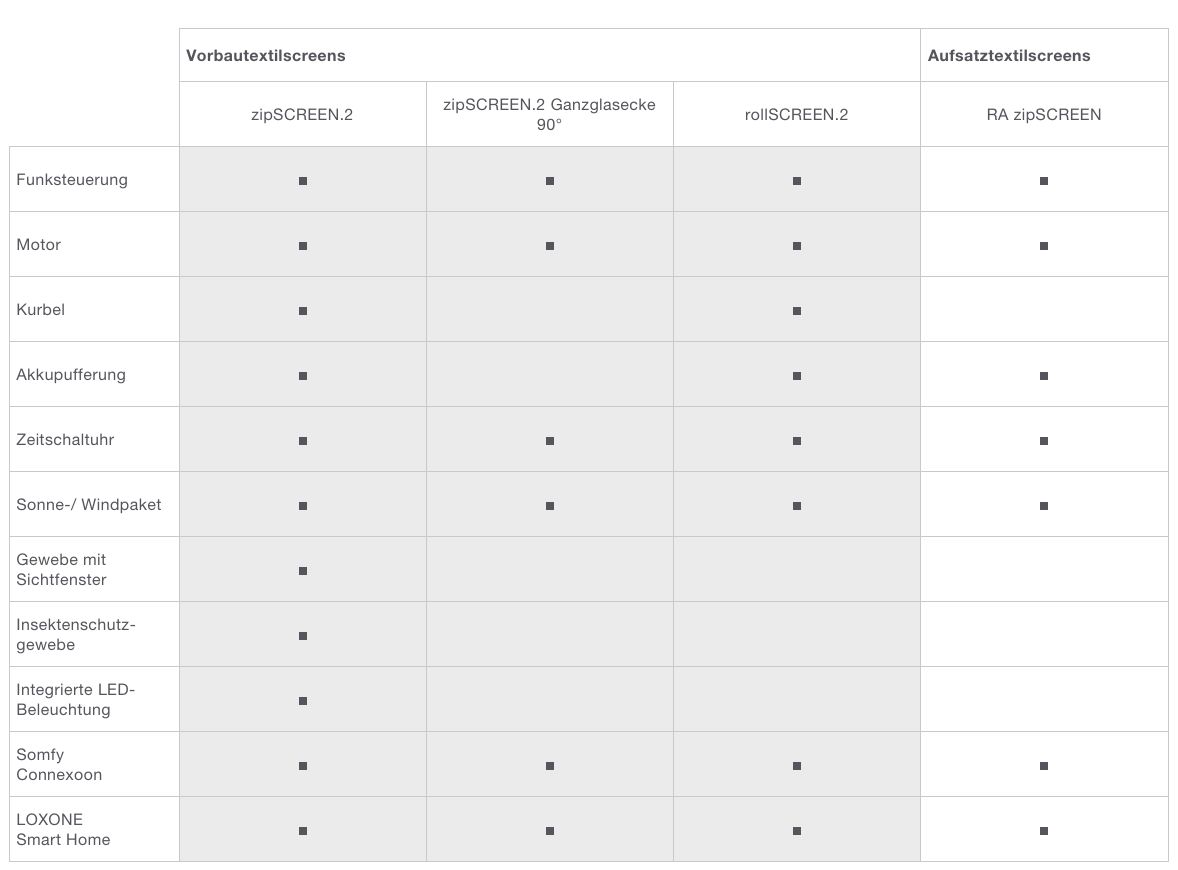Click the zipSCREEN.2 column heading
Image resolution: width=1178 pixels, height=870 pixels.
point(302,114)
